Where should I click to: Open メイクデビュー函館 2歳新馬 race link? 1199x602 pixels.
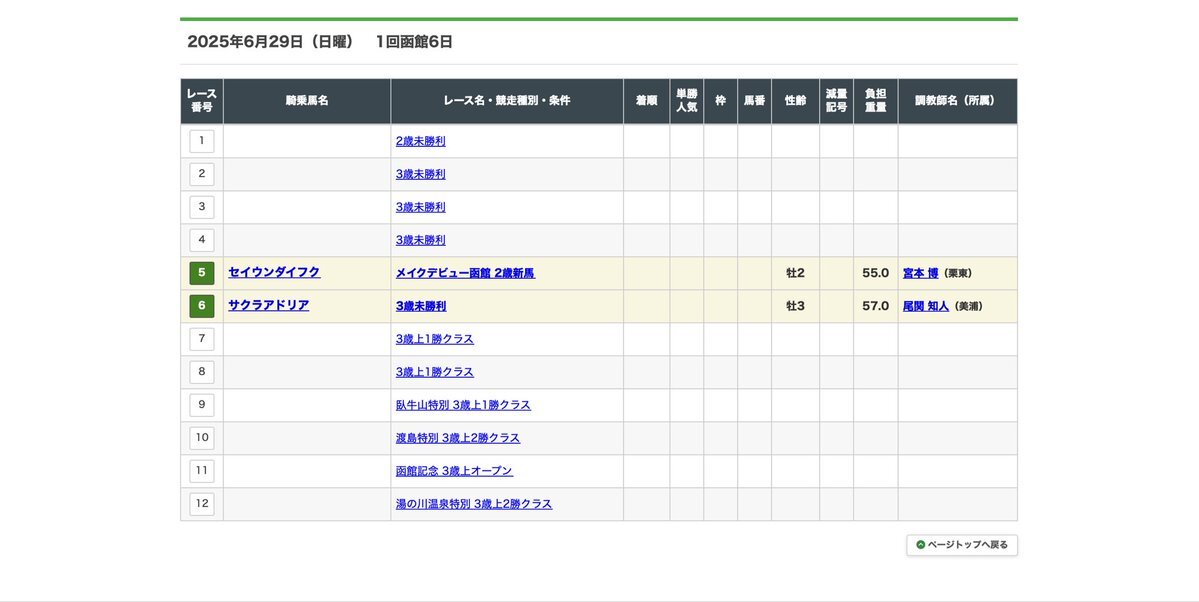point(466,273)
